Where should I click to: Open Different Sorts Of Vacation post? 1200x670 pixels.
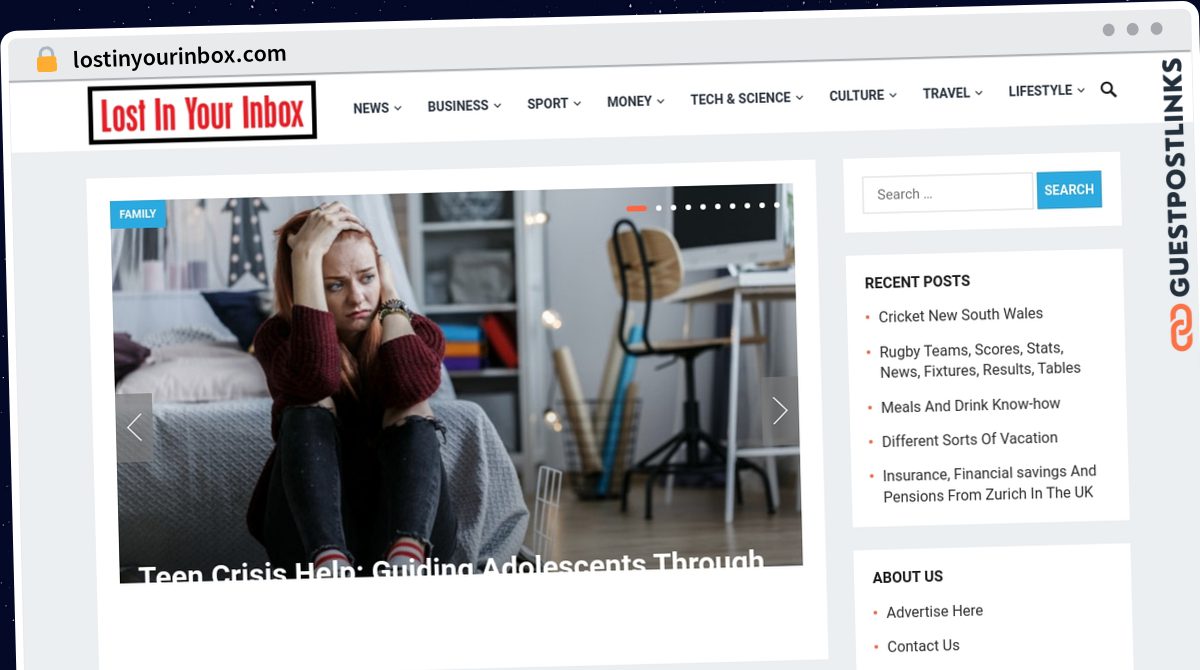[x=969, y=439]
